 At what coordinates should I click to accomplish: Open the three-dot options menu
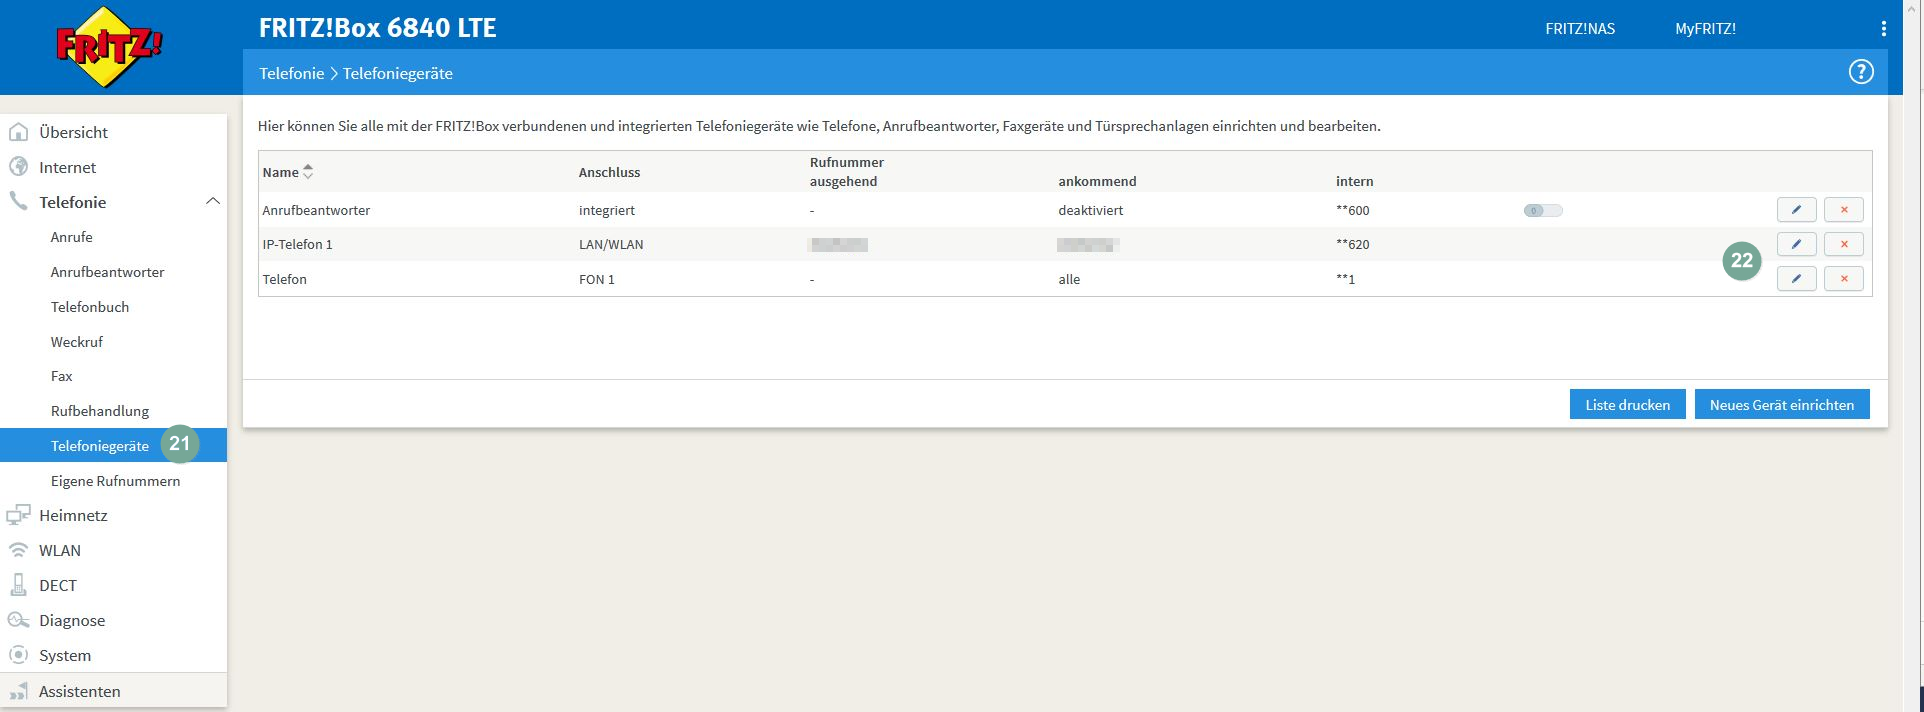(1883, 29)
